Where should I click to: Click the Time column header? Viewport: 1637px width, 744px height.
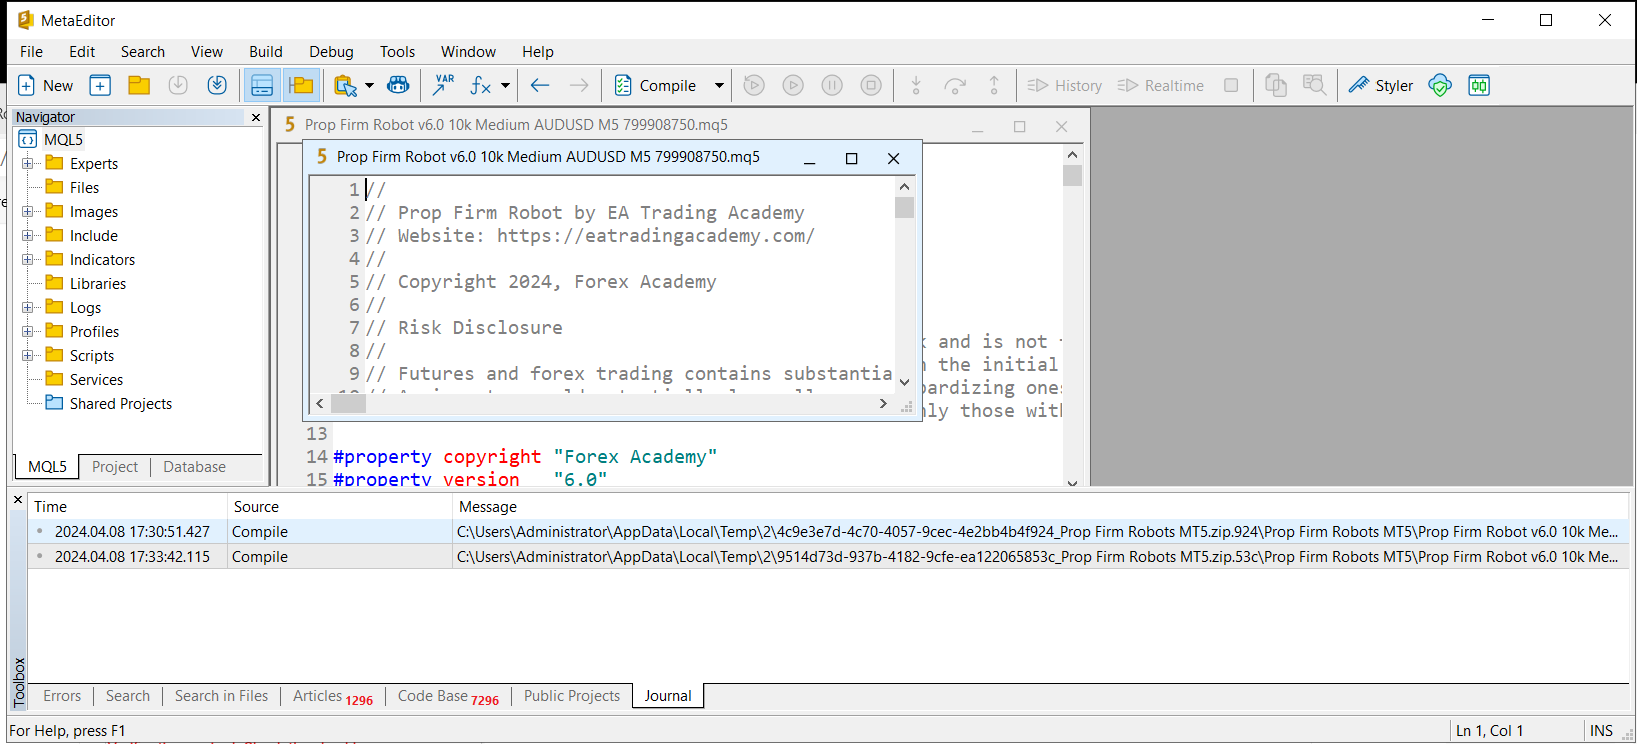pos(128,507)
